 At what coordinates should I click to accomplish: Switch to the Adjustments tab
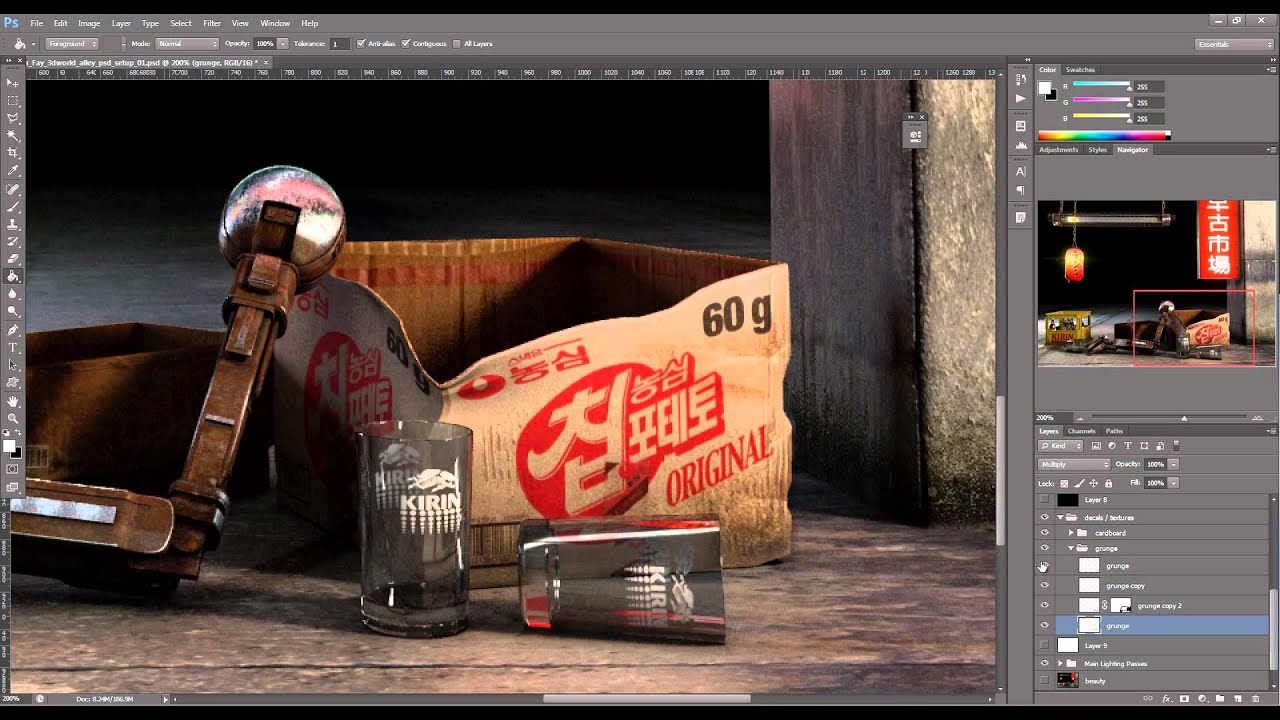tap(1058, 150)
